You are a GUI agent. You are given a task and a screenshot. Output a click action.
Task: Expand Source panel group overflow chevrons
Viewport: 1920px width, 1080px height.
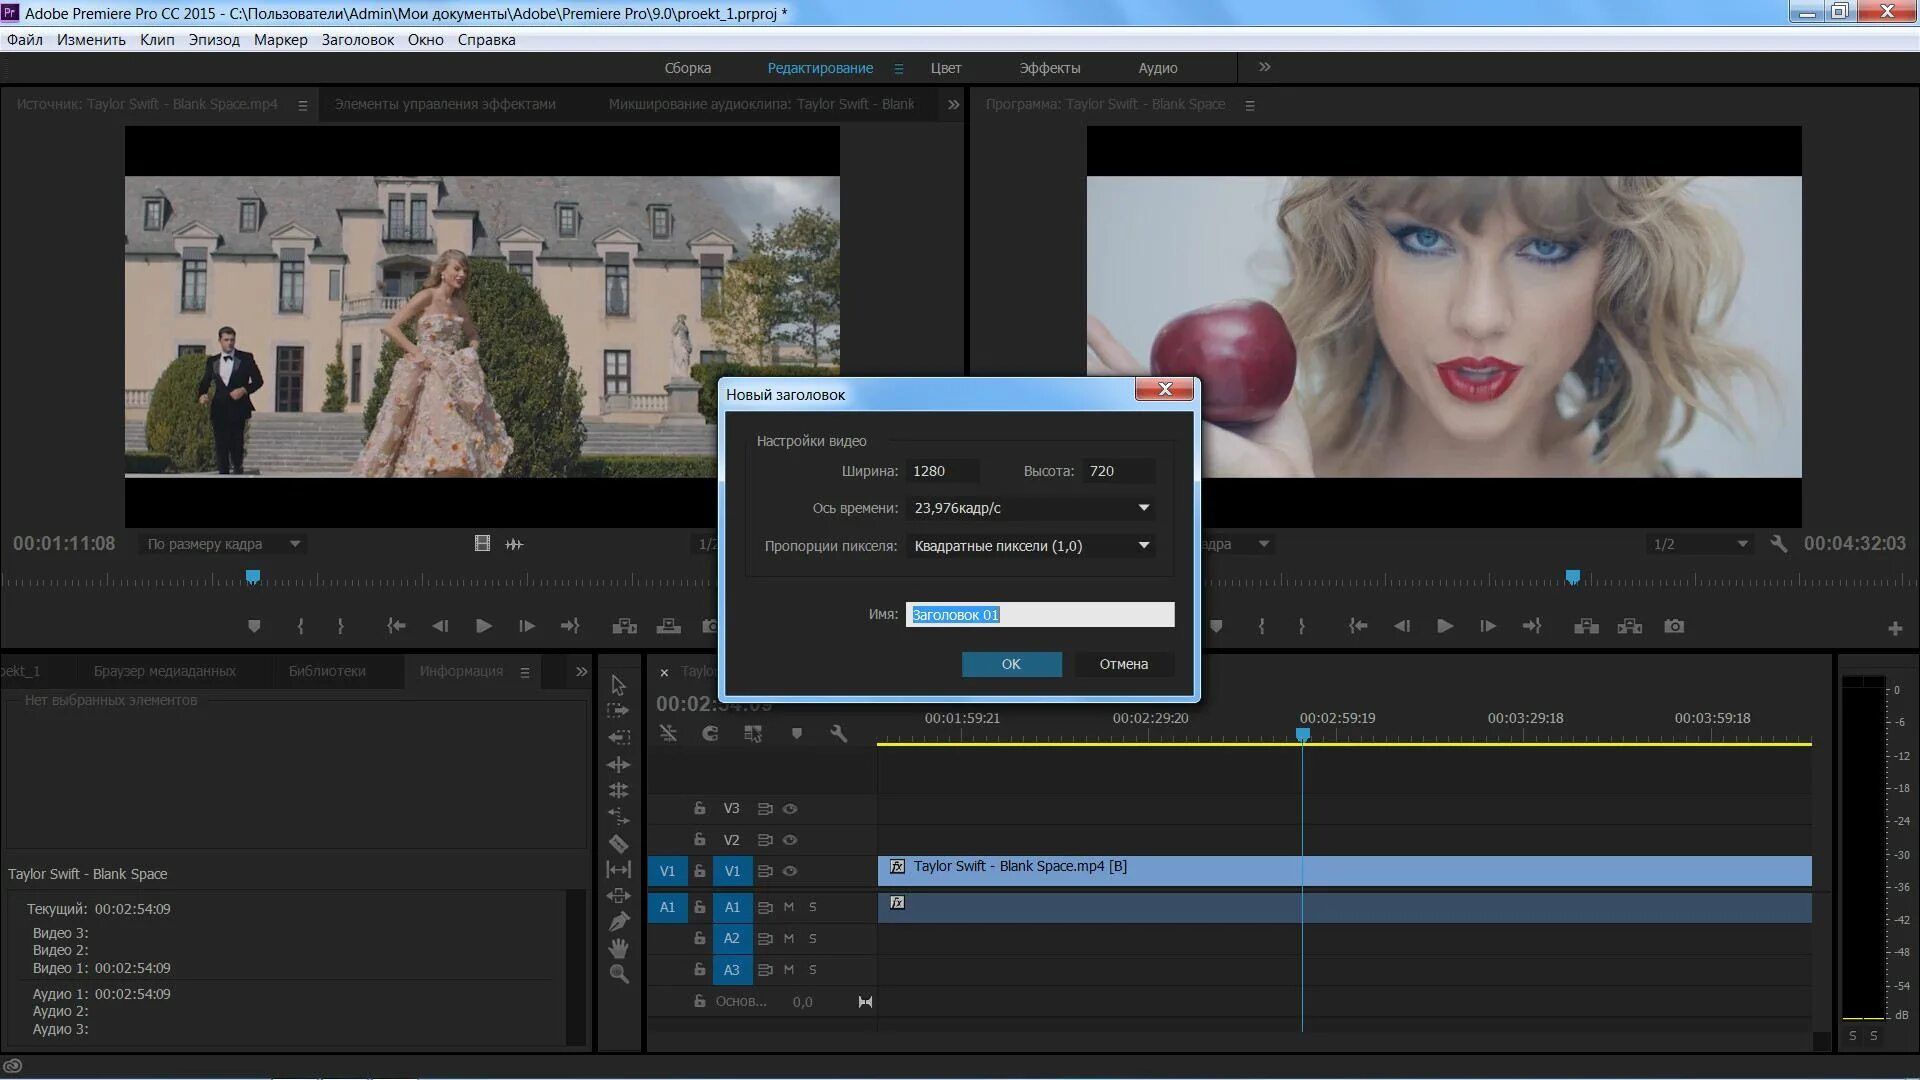(953, 104)
